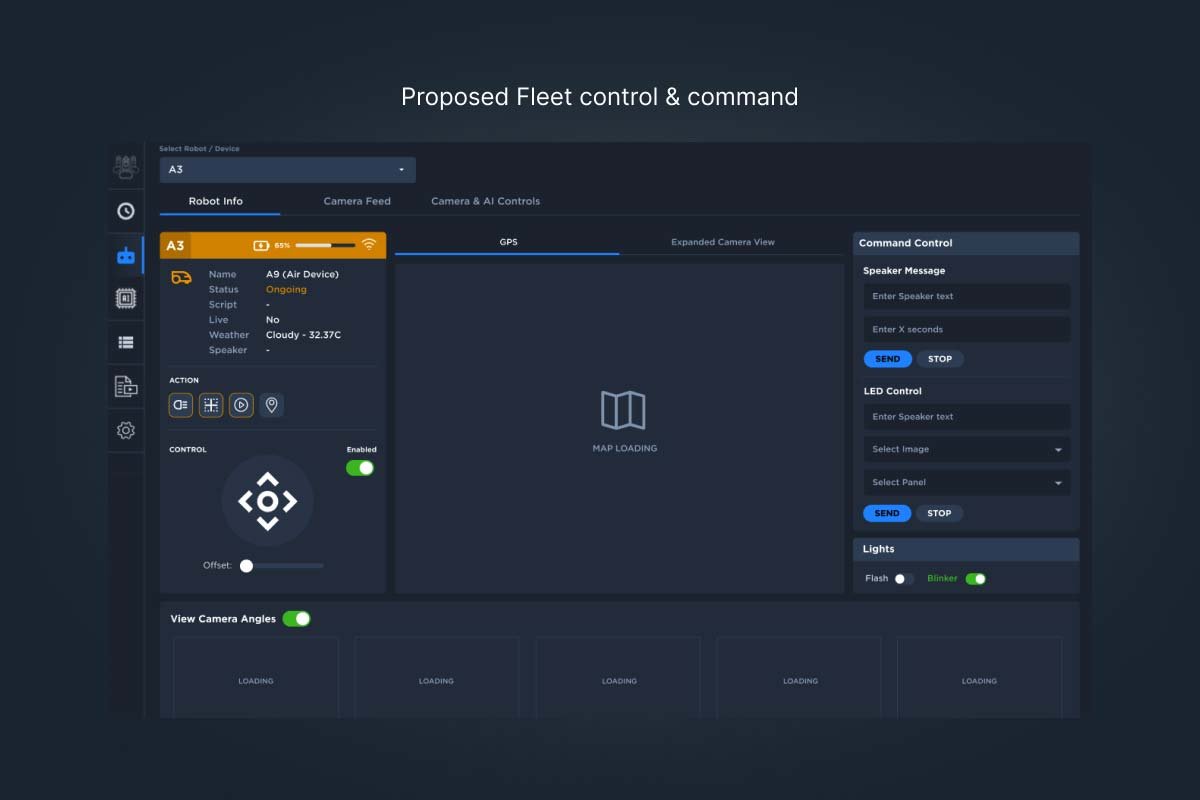Toggle View Camera Angles switch
The image size is (1200, 800).
coord(296,619)
